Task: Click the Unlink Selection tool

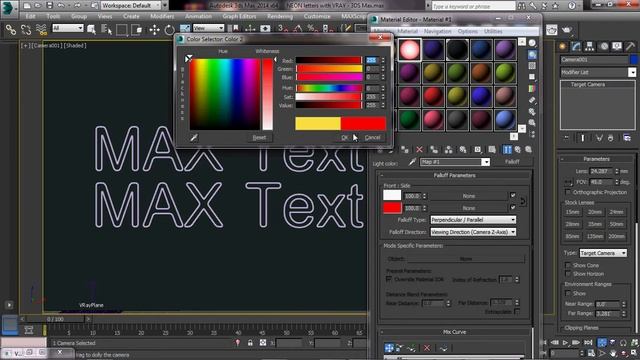Action: [x=26, y=29]
